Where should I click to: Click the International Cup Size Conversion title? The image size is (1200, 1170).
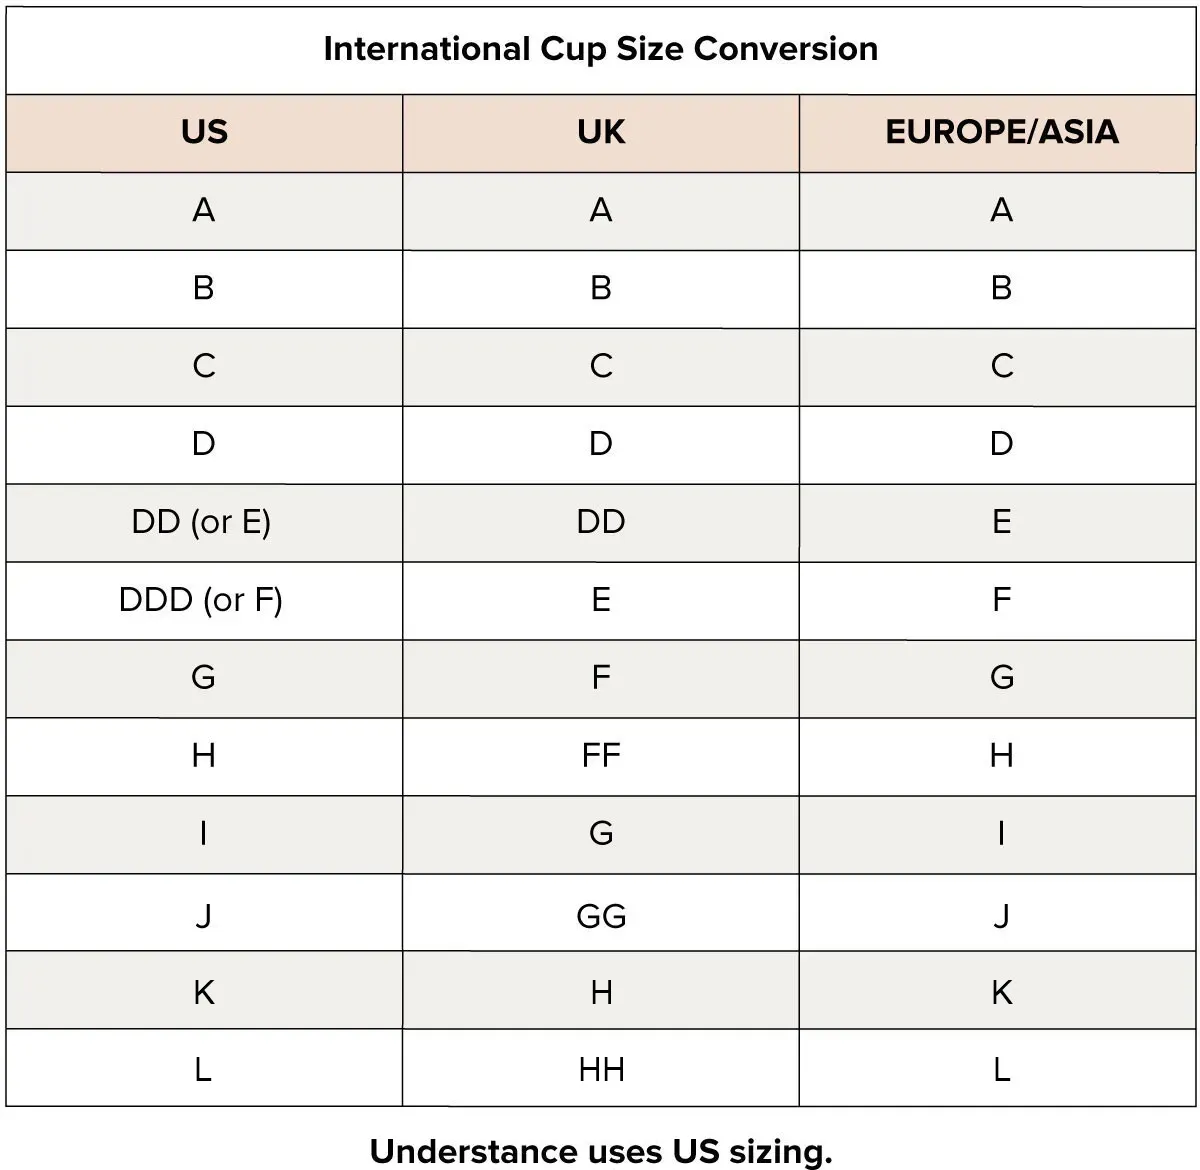[600, 49]
